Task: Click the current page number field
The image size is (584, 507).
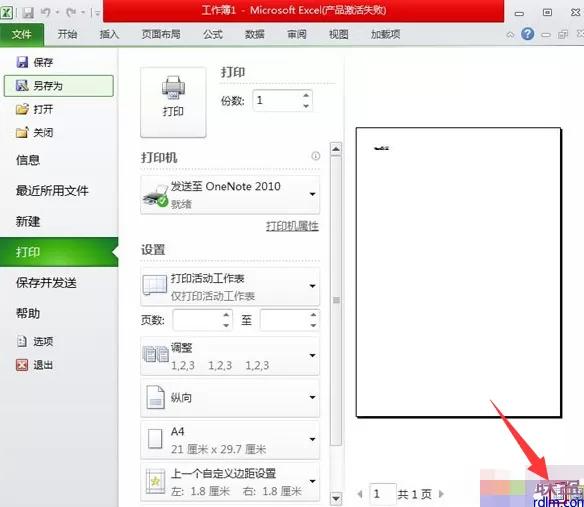Action: [383, 494]
